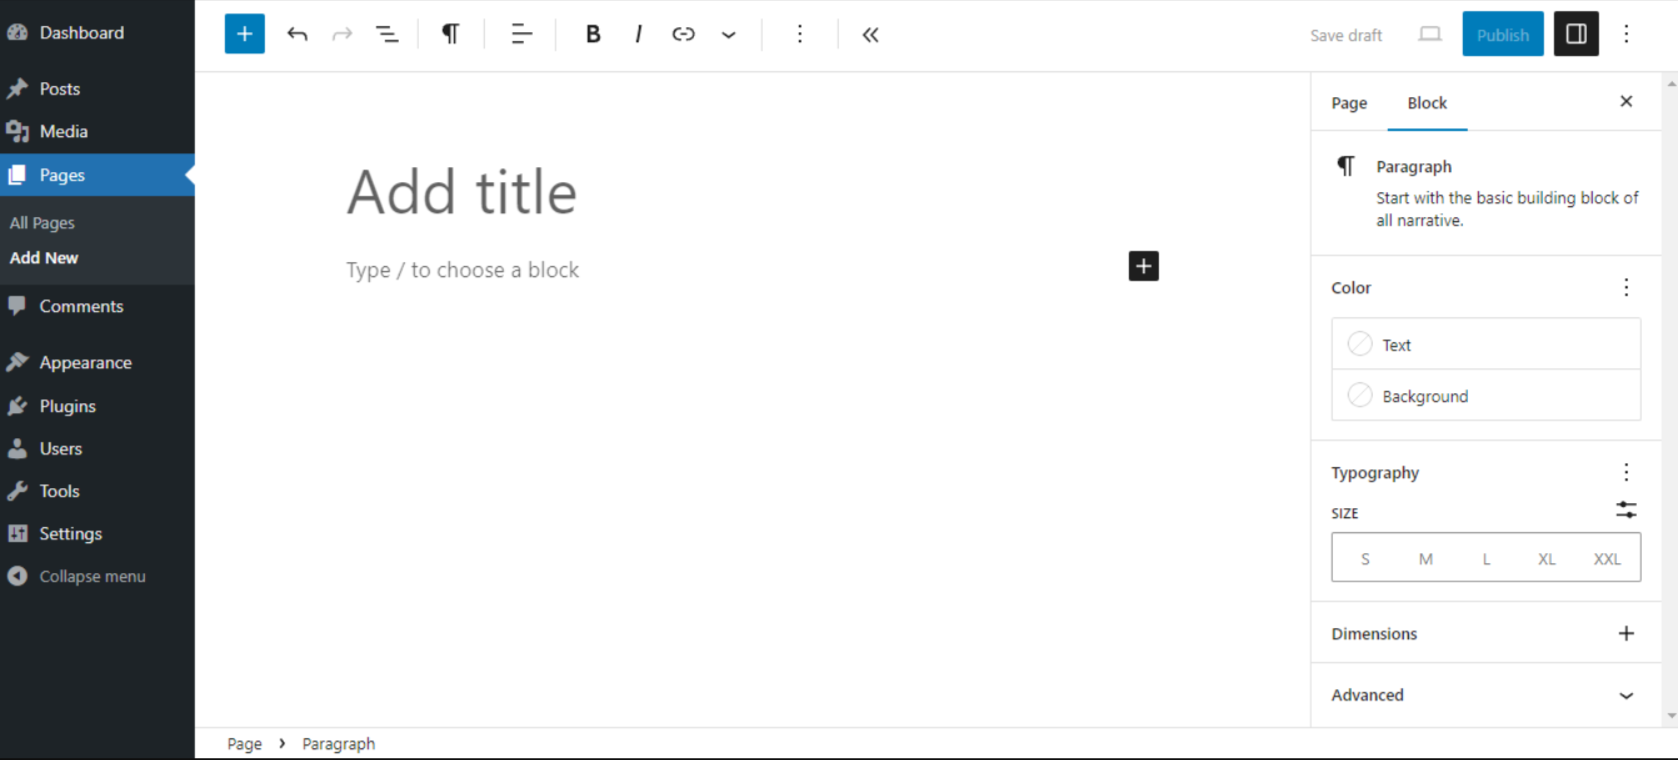Image resolution: width=1678 pixels, height=760 pixels.
Task: Undo the last change
Action: [x=297, y=34]
